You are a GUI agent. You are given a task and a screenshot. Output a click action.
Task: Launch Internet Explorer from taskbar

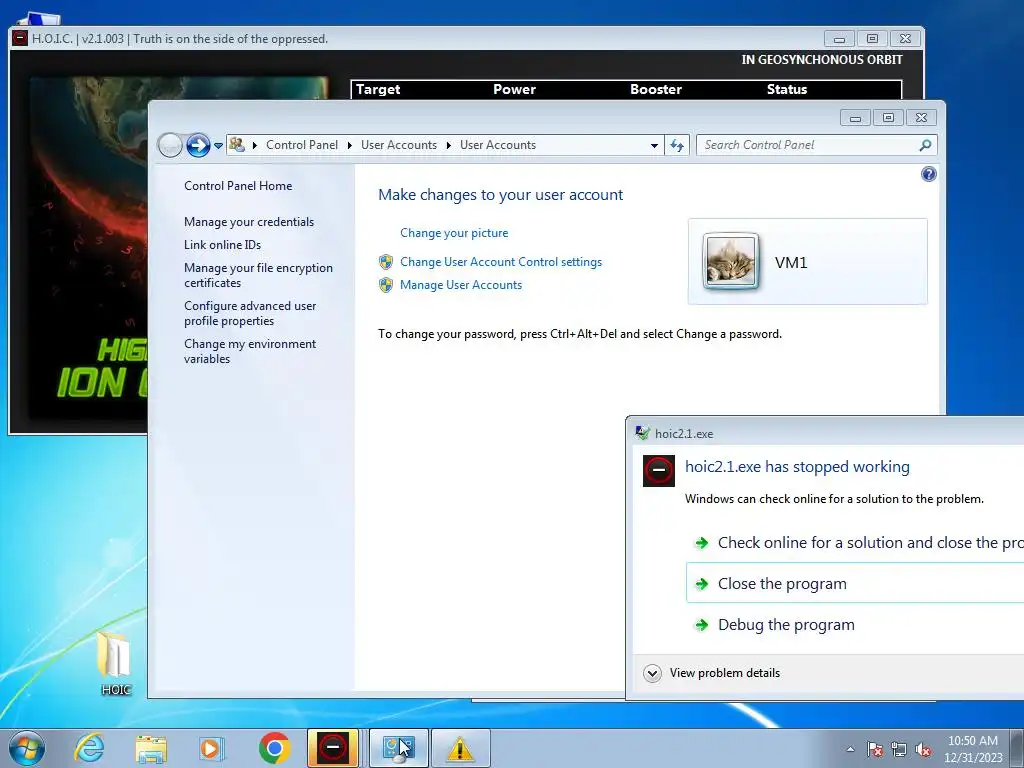click(x=89, y=748)
